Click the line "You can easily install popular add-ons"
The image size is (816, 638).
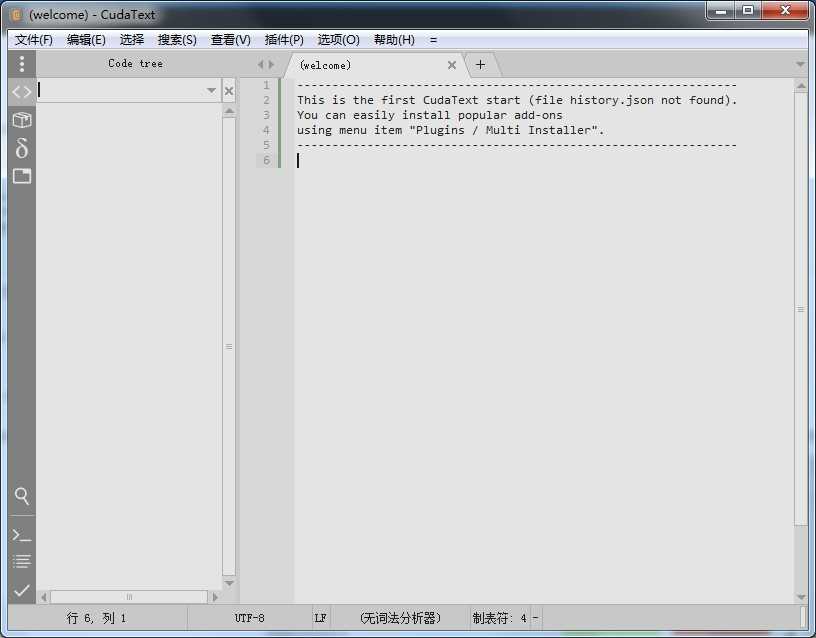(430, 115)
